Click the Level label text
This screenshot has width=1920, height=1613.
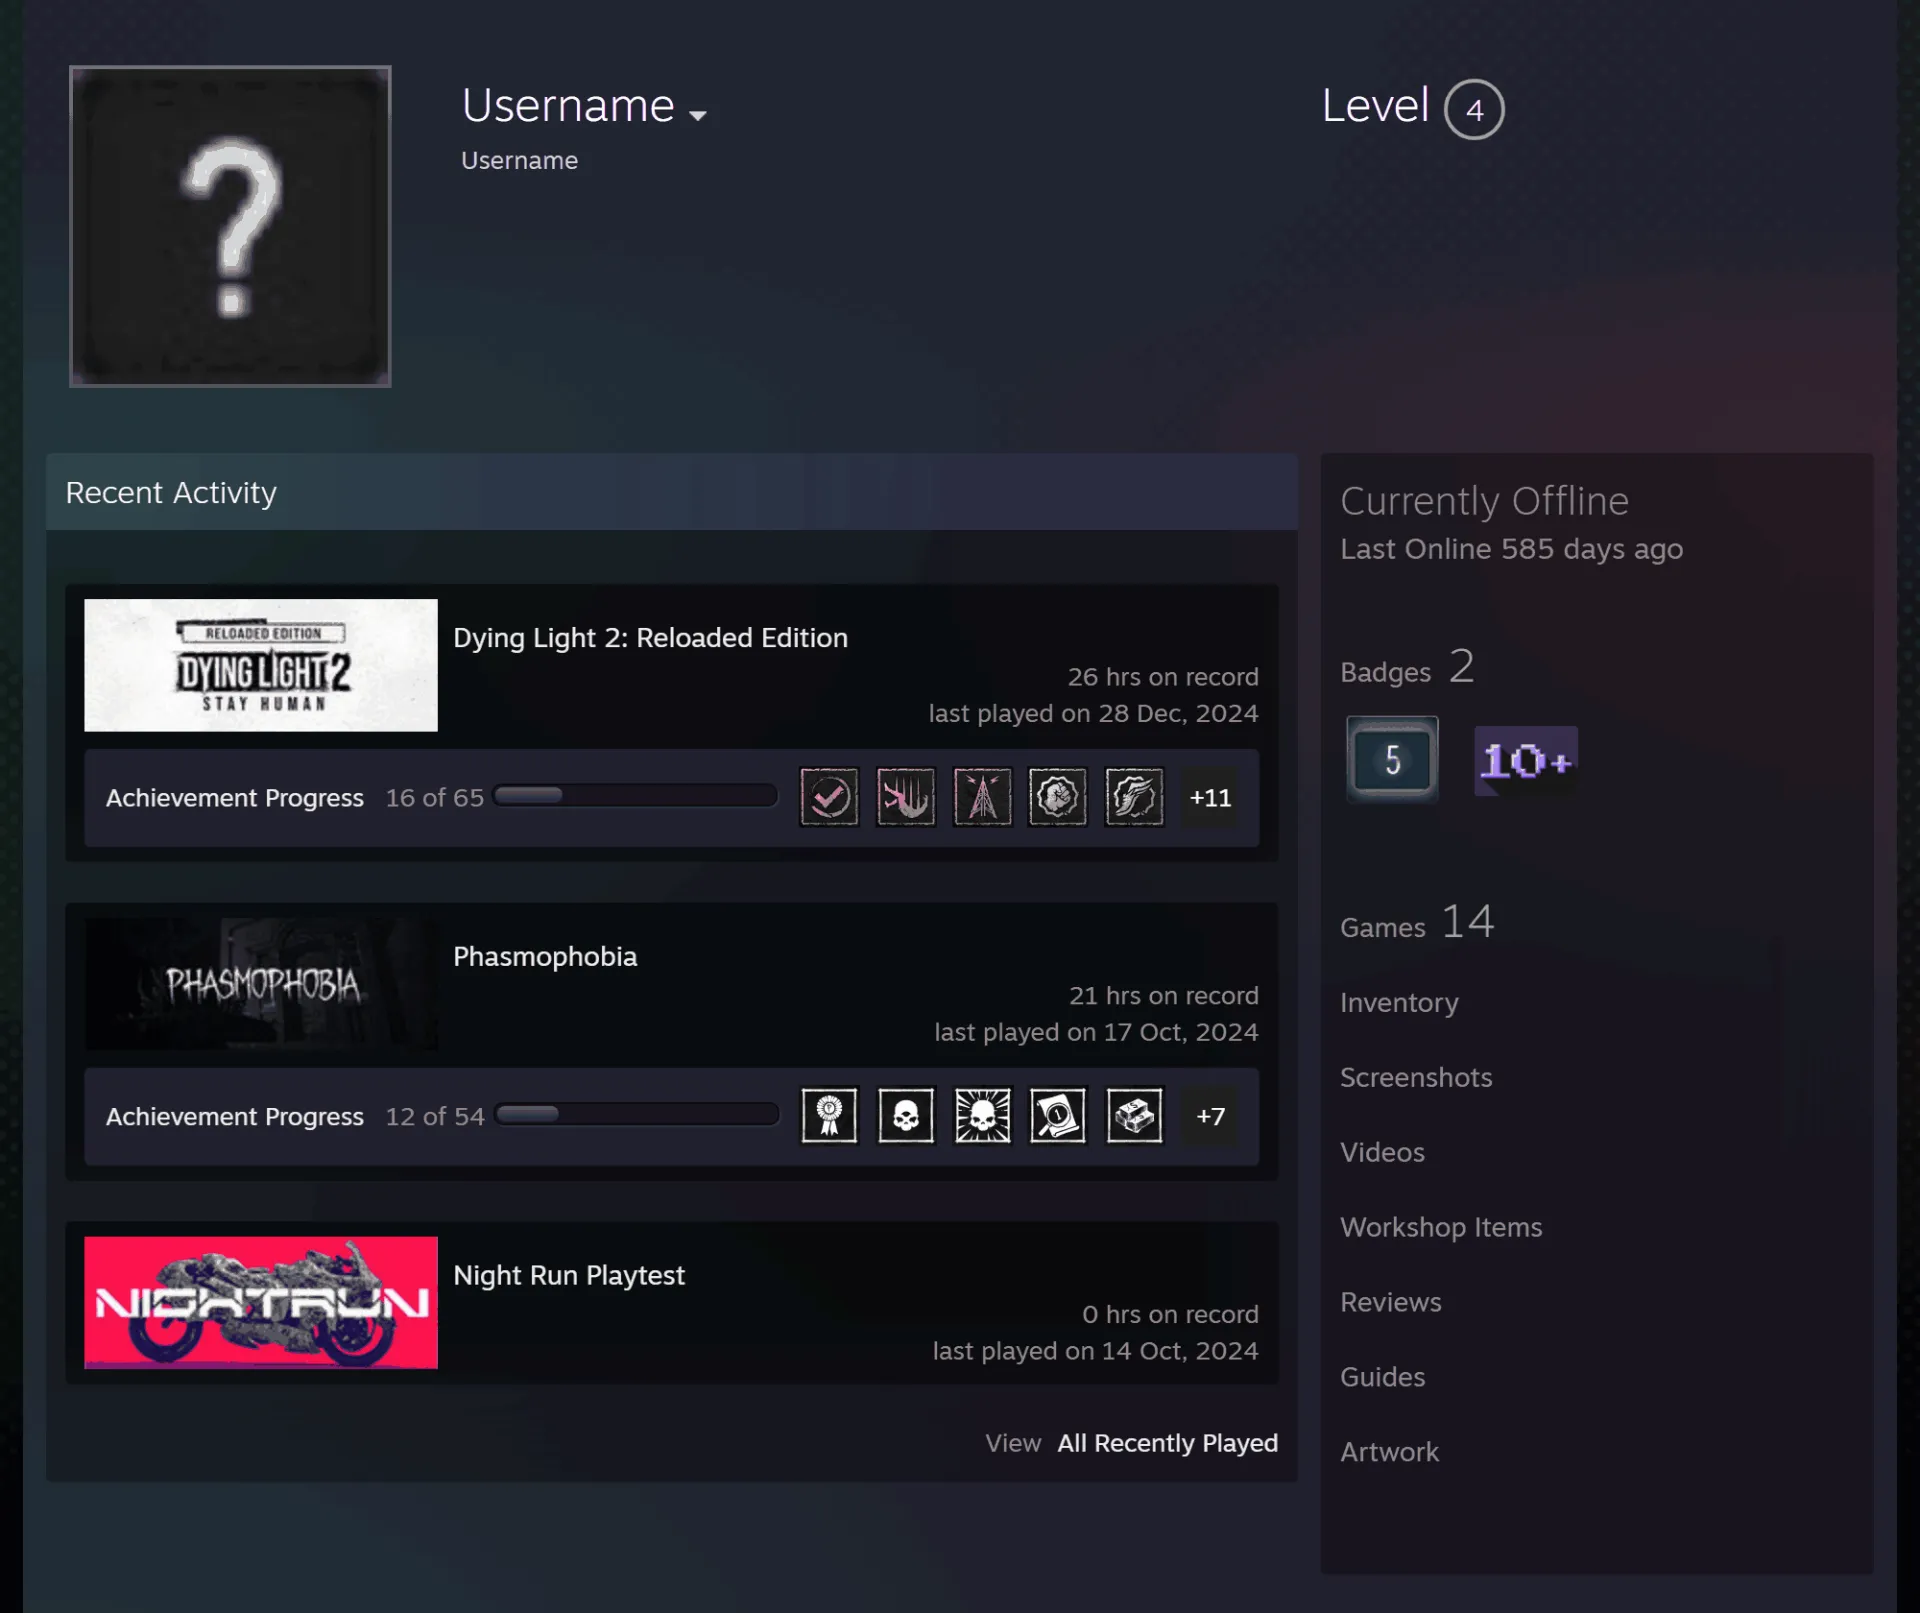coord(1375,105)
